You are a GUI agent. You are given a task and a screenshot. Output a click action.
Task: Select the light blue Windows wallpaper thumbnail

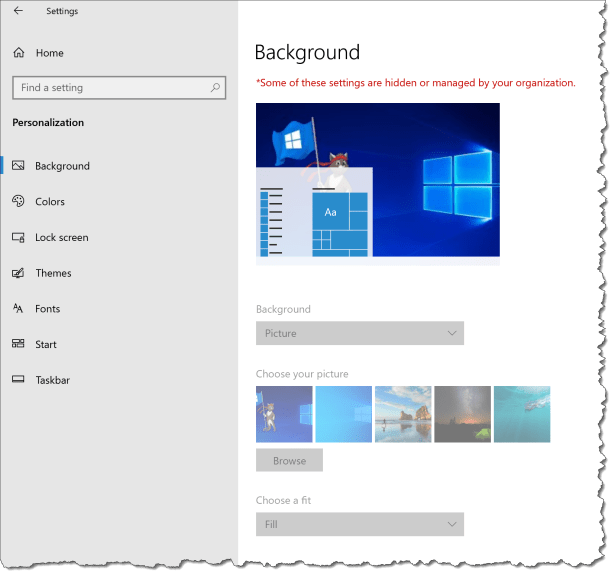coord(344,414)
